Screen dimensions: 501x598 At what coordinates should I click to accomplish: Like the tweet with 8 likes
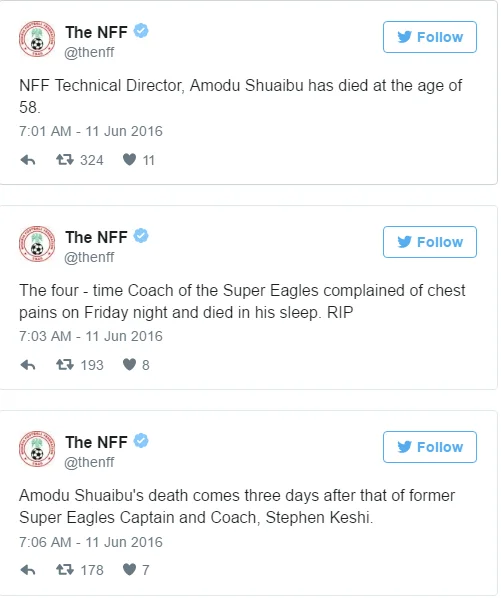130,365
